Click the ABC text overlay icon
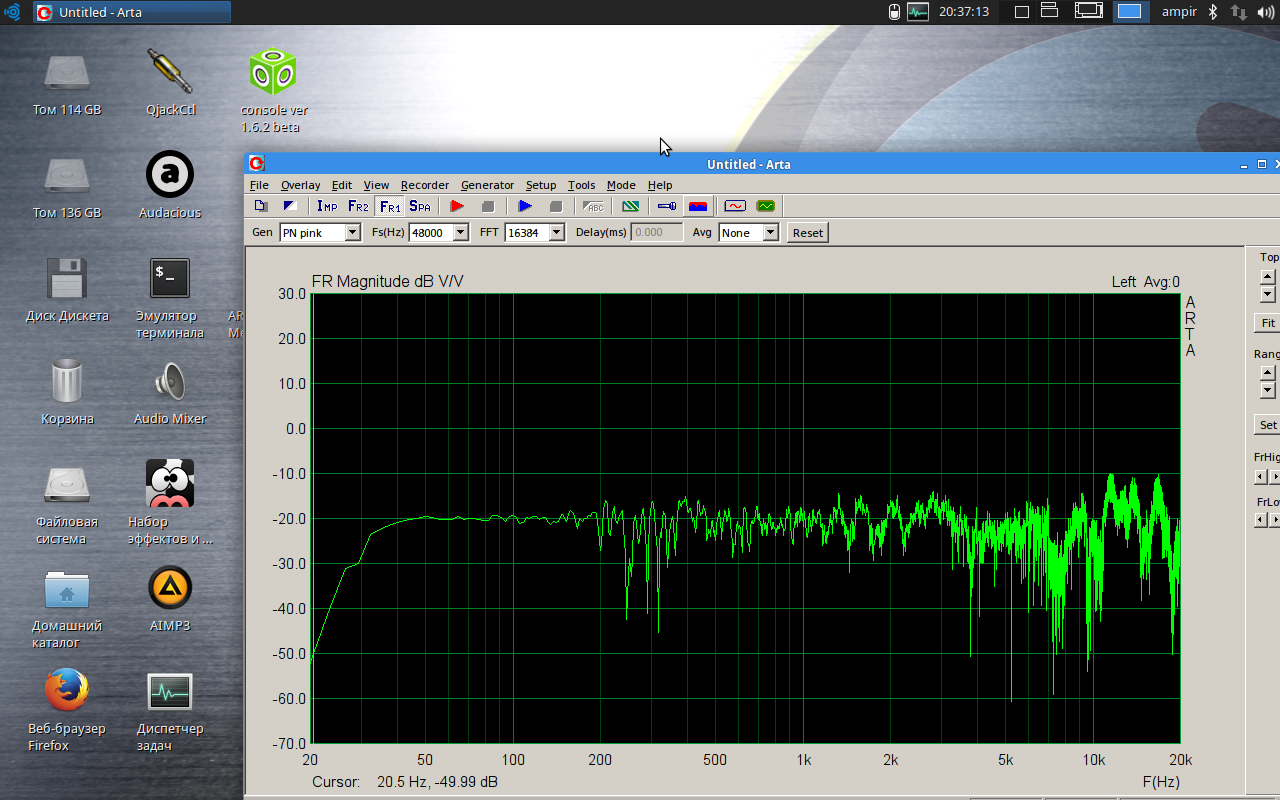The width and height of the screenshot is (1280, 800). pyautogui.click(x=594, y=206)
